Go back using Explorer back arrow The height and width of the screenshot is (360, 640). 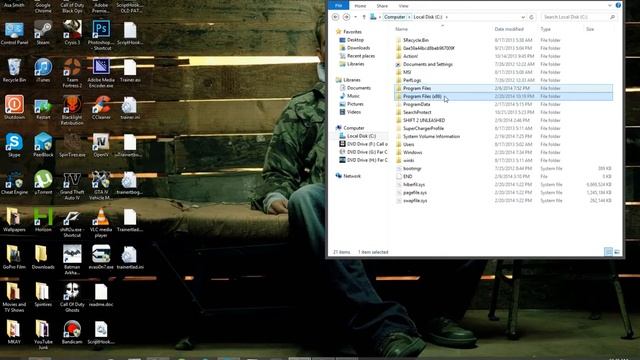[x=336, y=17]
